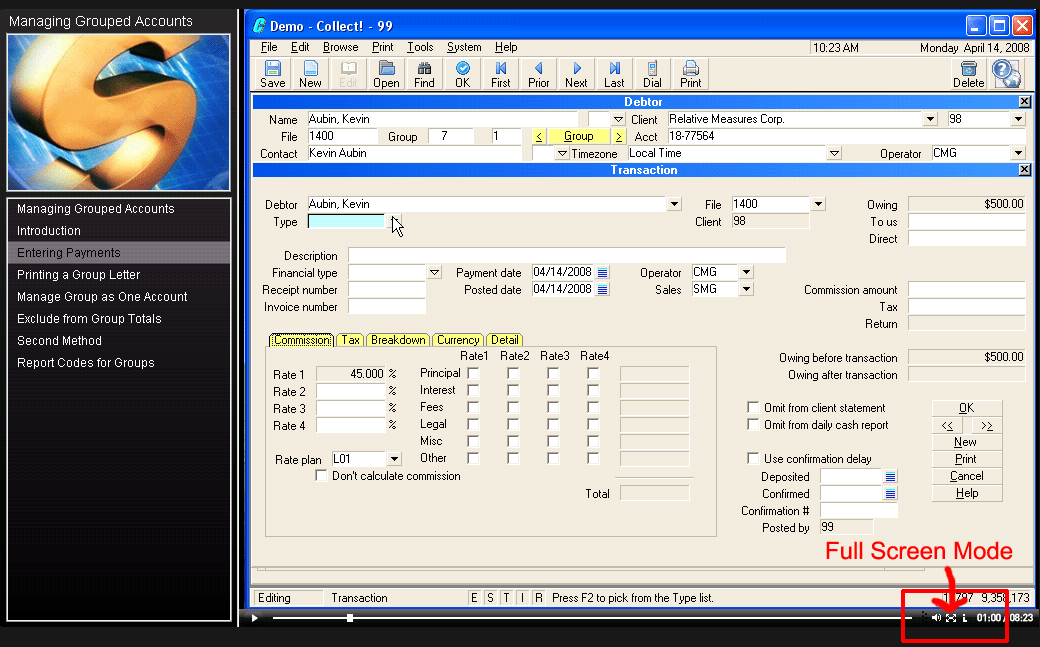Switch video to full screen mode icon
Screen dimensions: 1040x647
pos(950,618)
